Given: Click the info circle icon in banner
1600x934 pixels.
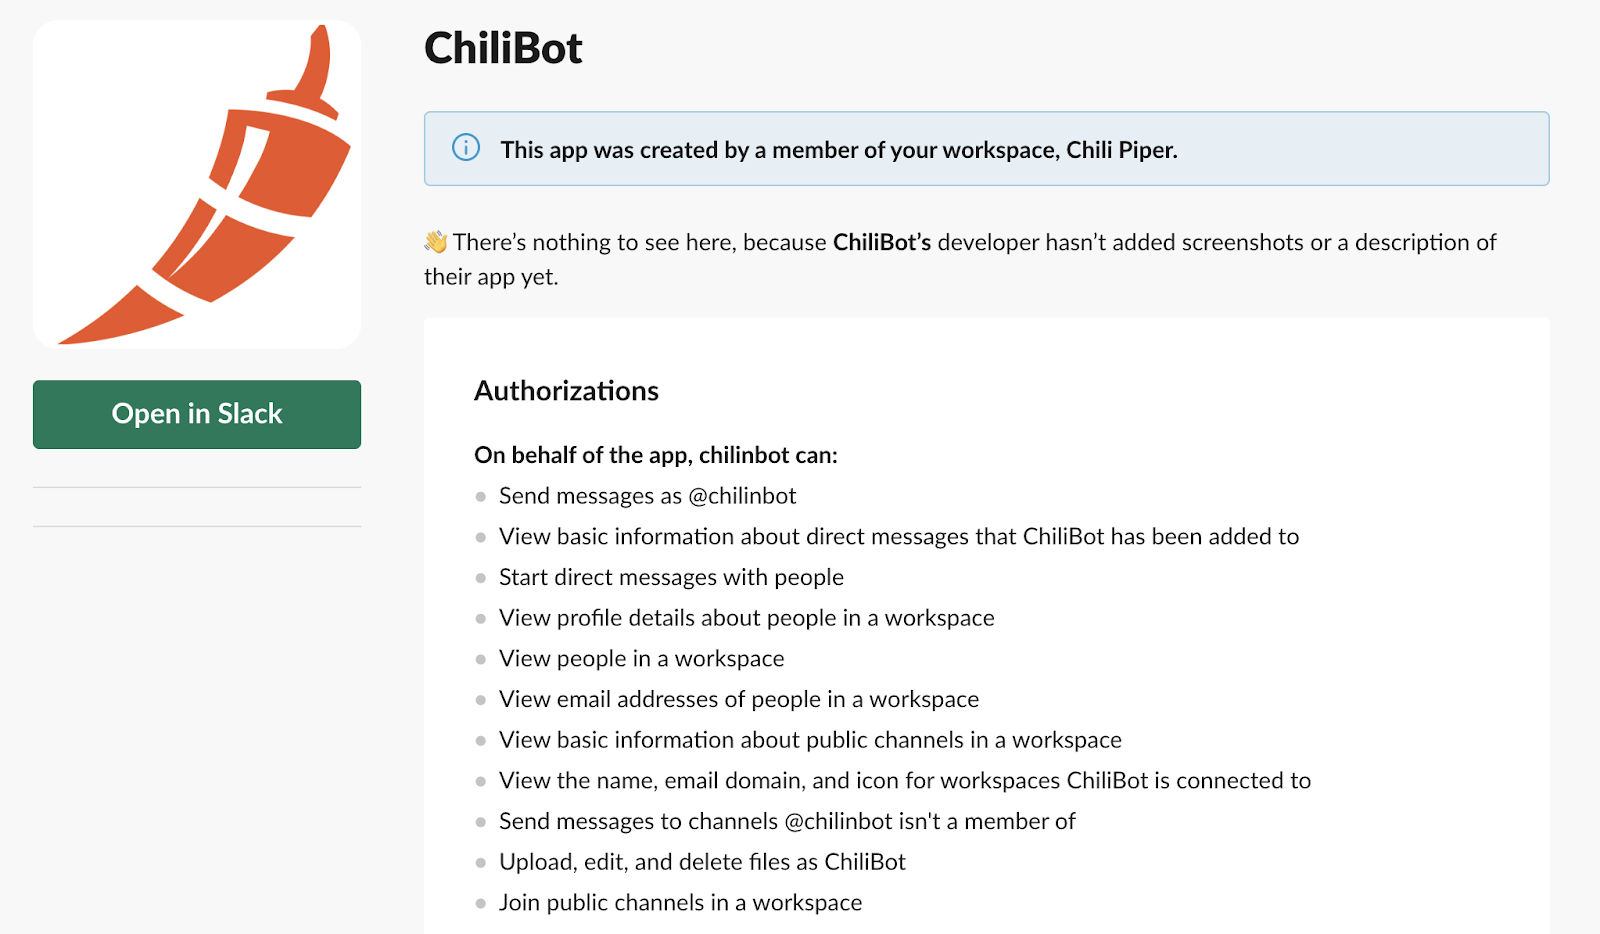Looking at the screenshot, I should click(466, 148).
